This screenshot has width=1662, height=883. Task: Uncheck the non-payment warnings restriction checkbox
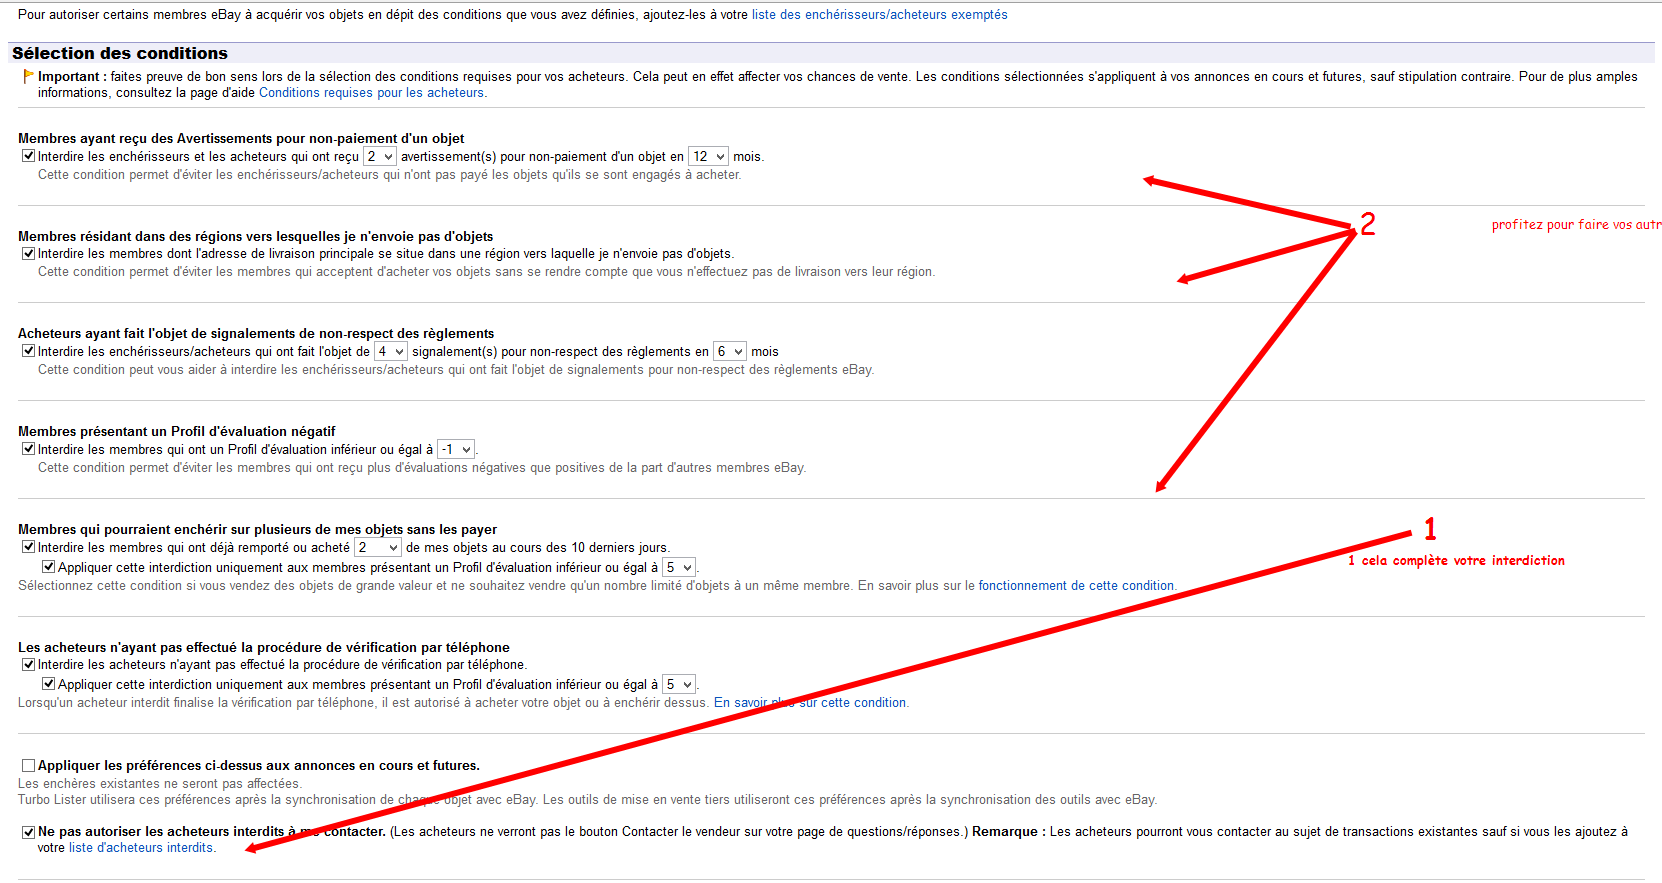(28, 156)
